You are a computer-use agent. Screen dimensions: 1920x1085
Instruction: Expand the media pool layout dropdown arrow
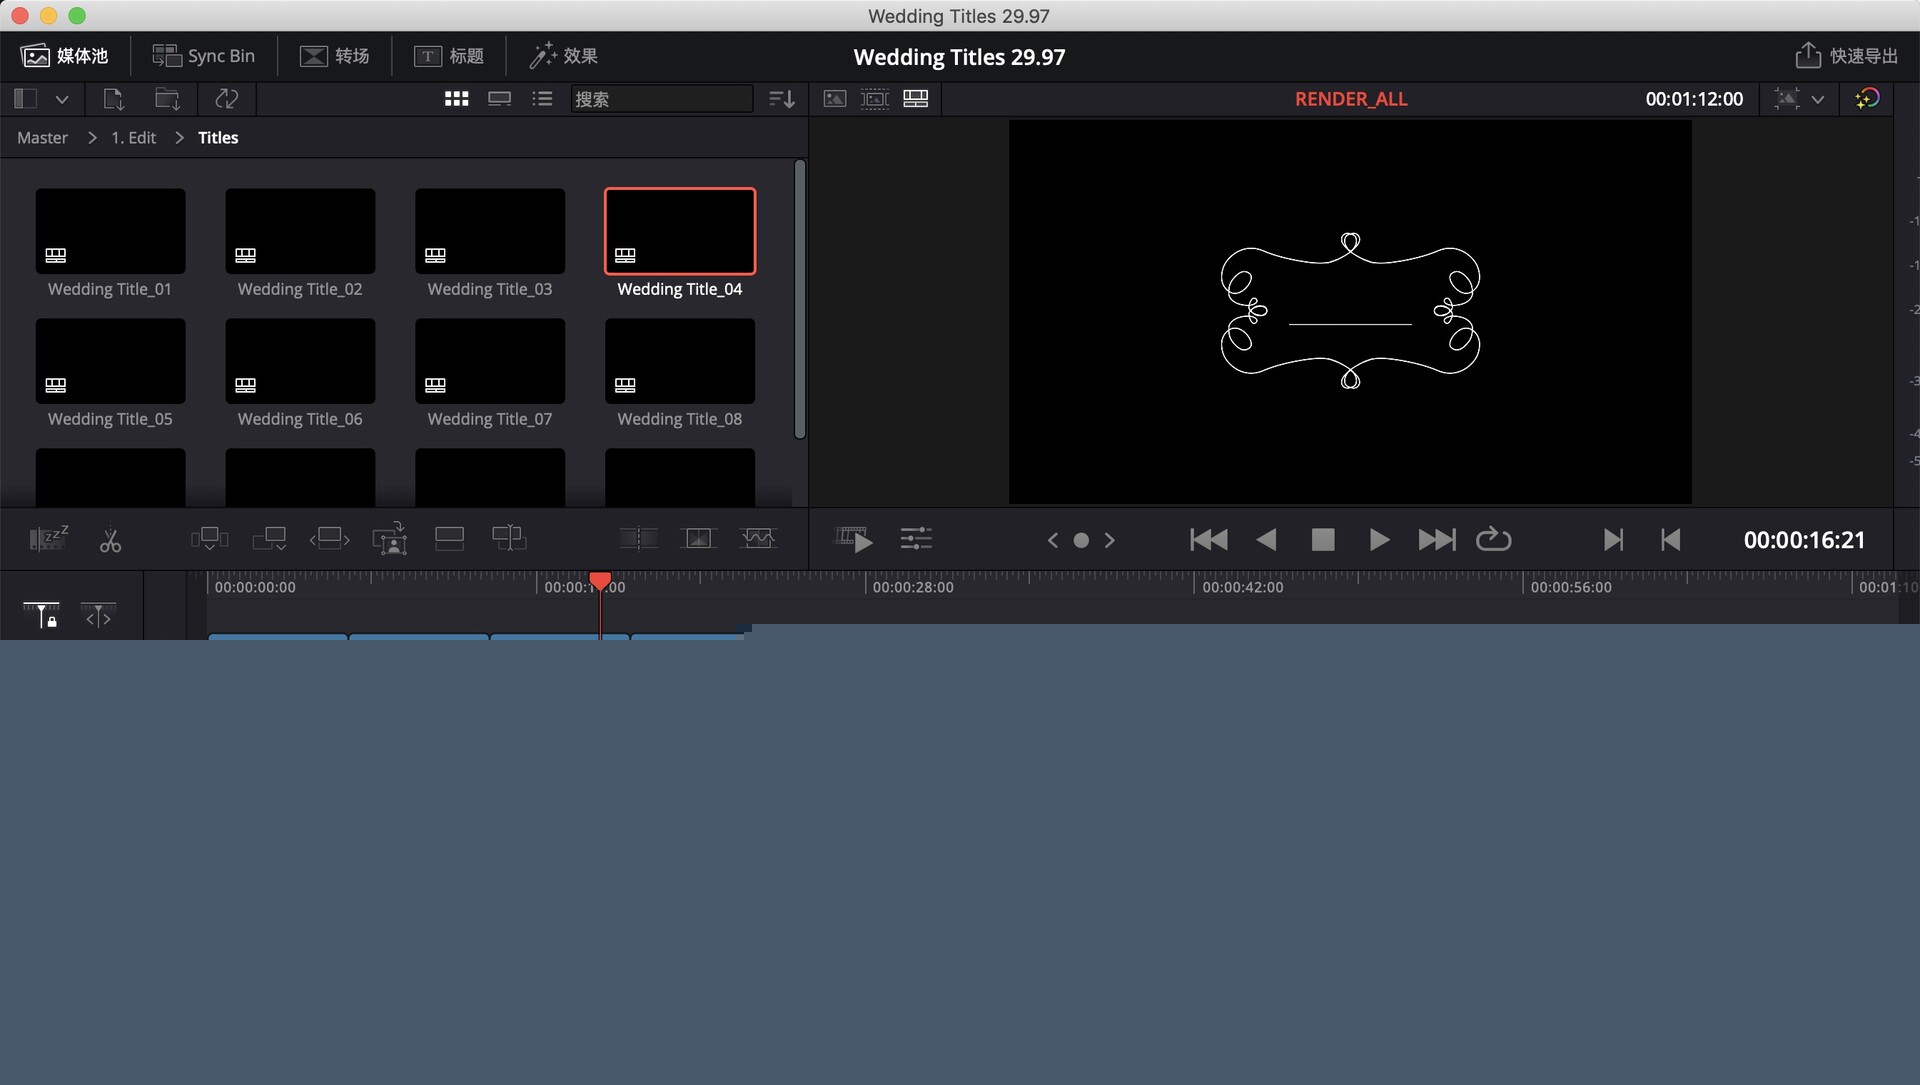coord(62,99)
